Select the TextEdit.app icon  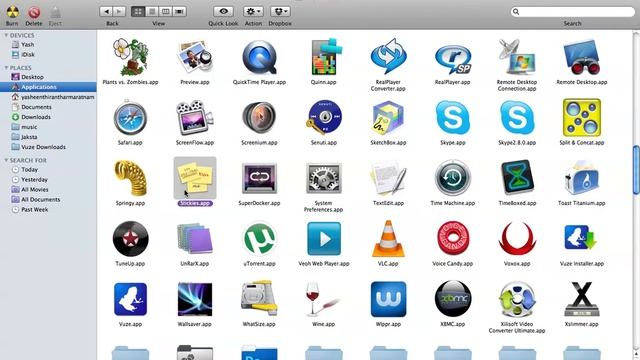pyautogui.click(x=388, y=178)
